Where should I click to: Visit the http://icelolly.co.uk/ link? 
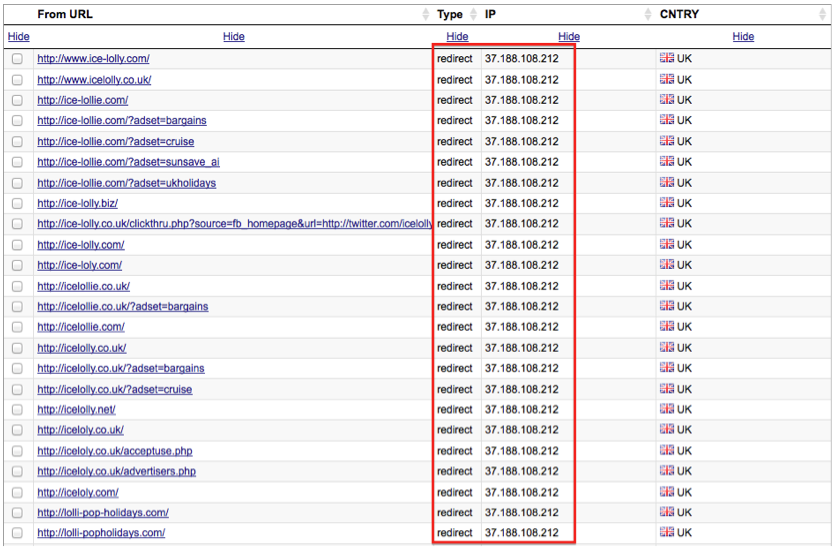coord(82,348)
